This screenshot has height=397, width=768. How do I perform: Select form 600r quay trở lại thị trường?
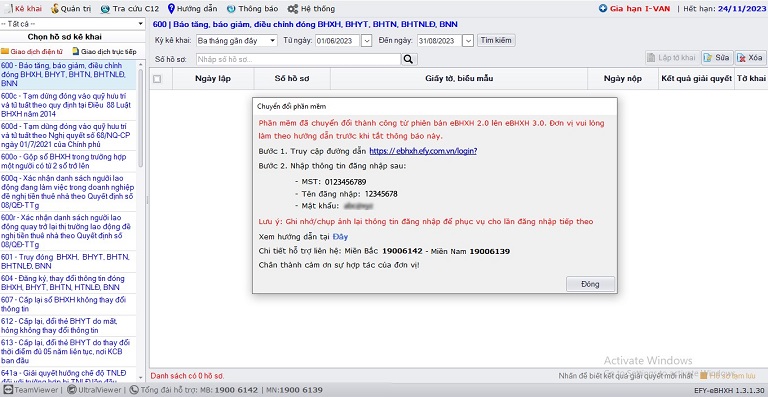[x=68, y=231]
